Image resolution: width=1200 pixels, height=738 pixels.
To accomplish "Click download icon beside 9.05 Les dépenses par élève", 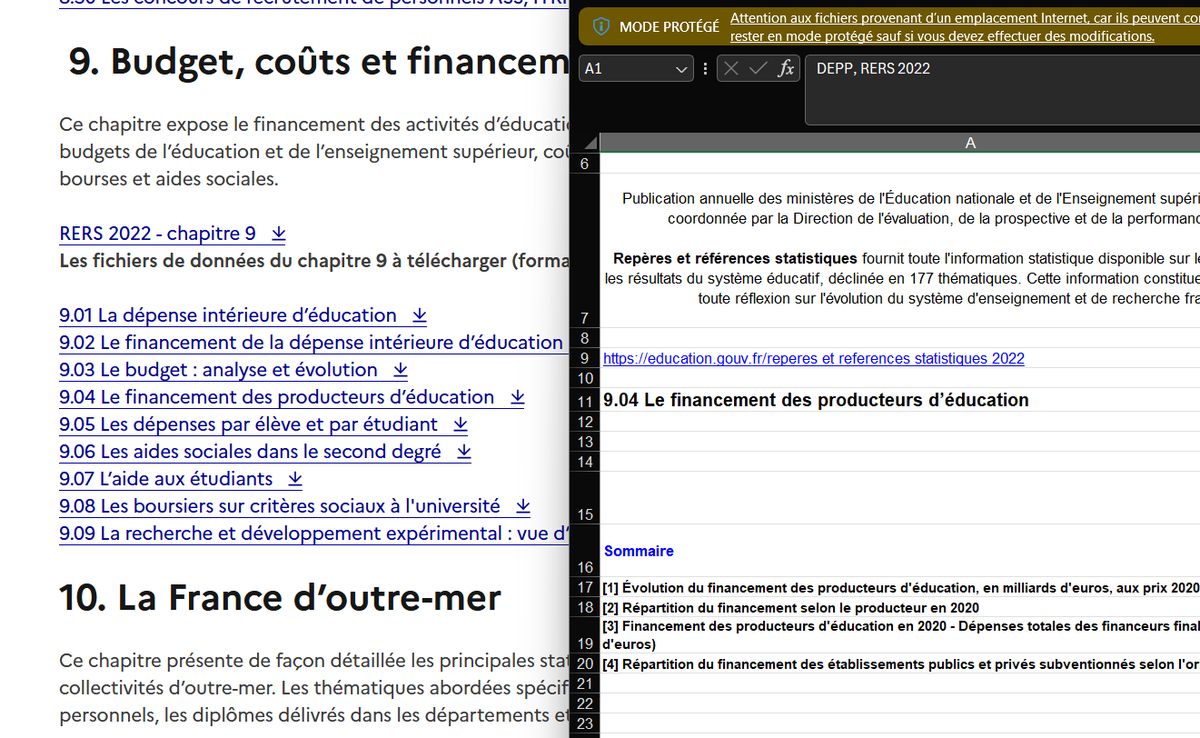I will coord(461,424).
